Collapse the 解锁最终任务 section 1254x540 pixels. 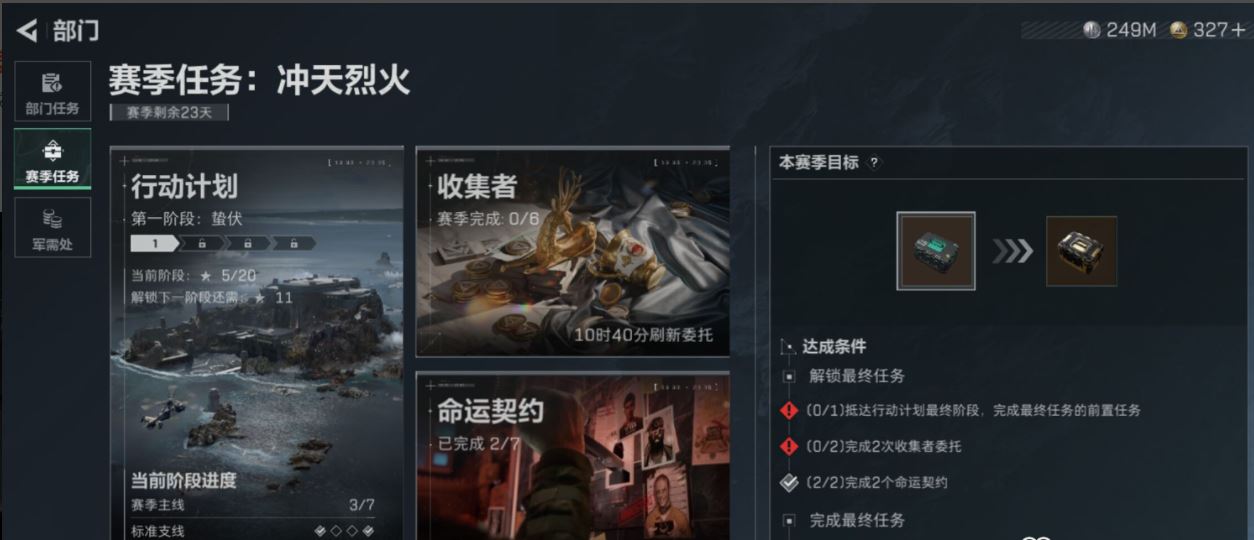click(x=789, y=376)
